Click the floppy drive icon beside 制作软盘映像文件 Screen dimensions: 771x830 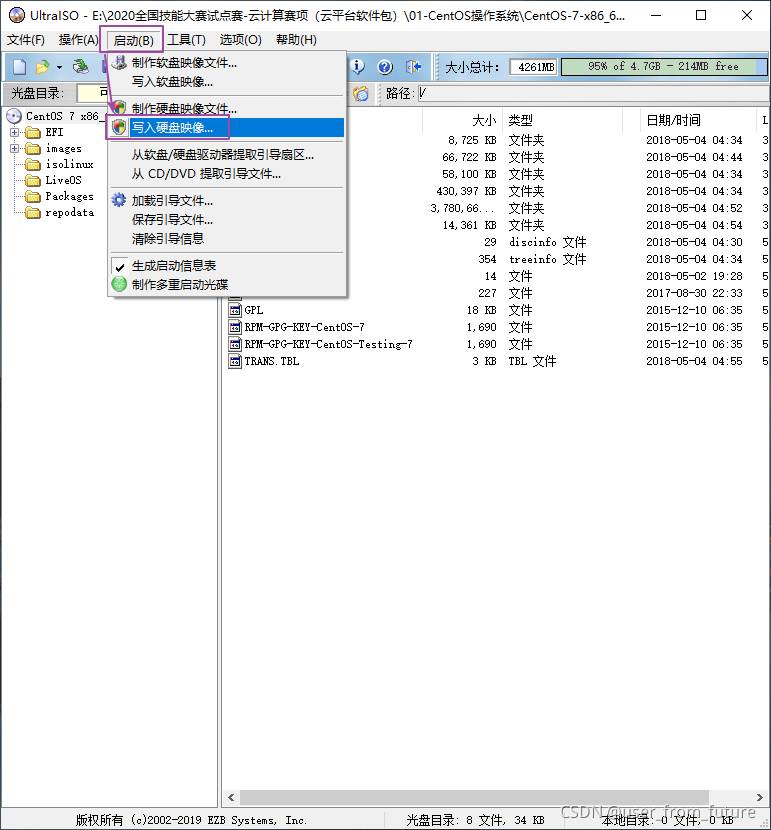(119, 63)
